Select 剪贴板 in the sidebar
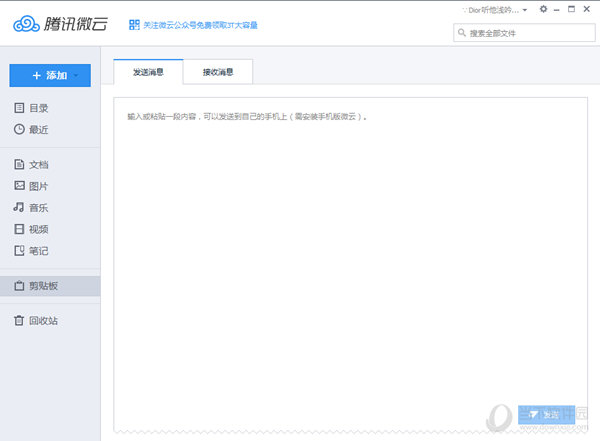The width and height of the screenshot is (600, 441). (50, 286)
